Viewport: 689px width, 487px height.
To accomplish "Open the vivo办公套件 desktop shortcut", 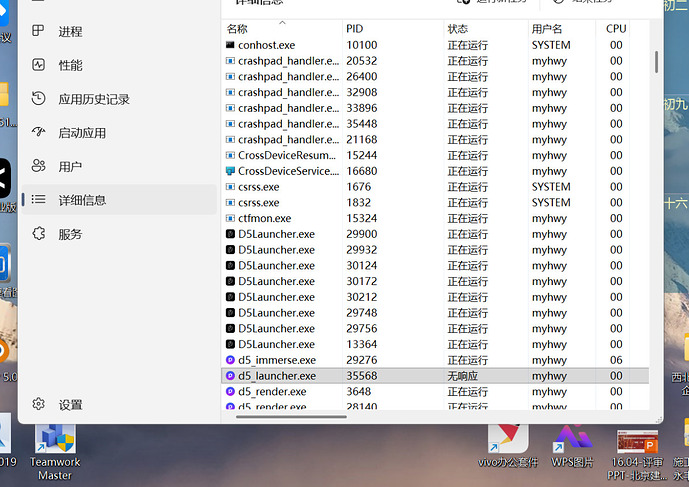I will [x=508, y=446].
